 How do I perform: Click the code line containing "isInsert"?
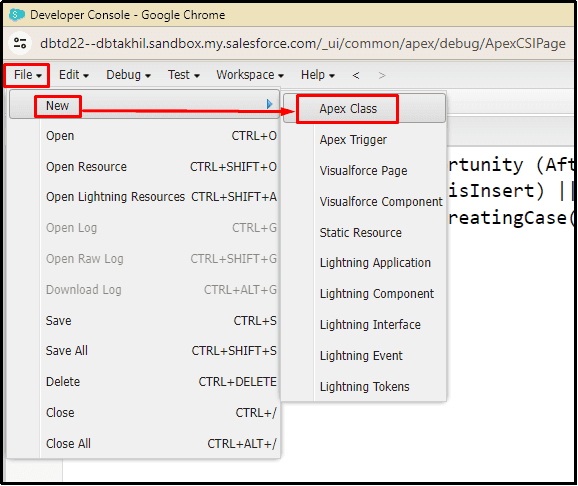pyautogui.click(x=511, y=191)
